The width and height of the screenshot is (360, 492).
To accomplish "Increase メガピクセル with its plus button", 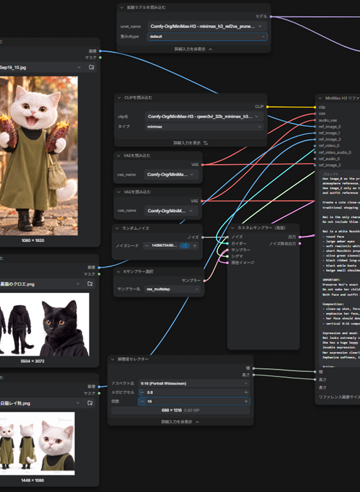I will 246,392.
